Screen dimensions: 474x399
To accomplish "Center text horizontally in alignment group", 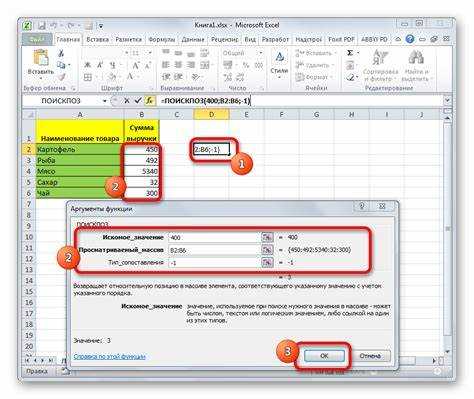I will (x=178, y=65).
